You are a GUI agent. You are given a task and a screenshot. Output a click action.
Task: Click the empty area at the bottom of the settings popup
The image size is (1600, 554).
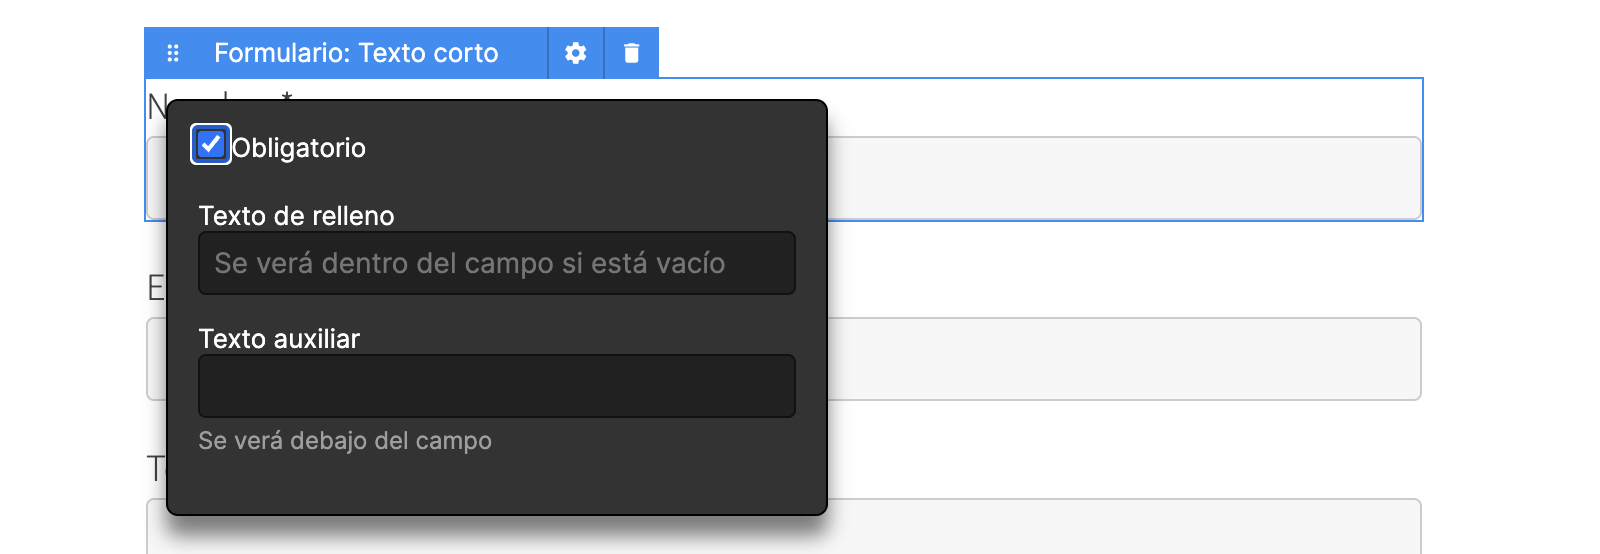(497, 485)
